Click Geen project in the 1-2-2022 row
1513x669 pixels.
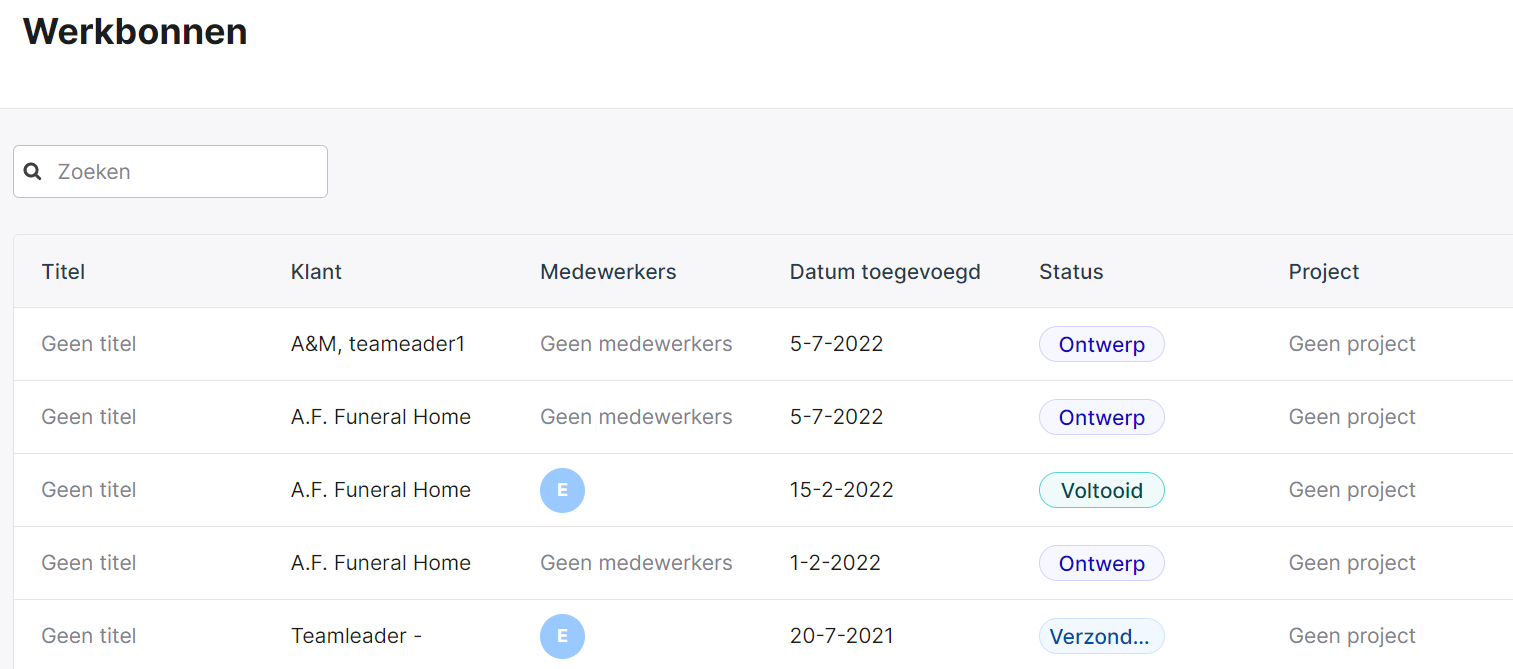pos(1352,563)
